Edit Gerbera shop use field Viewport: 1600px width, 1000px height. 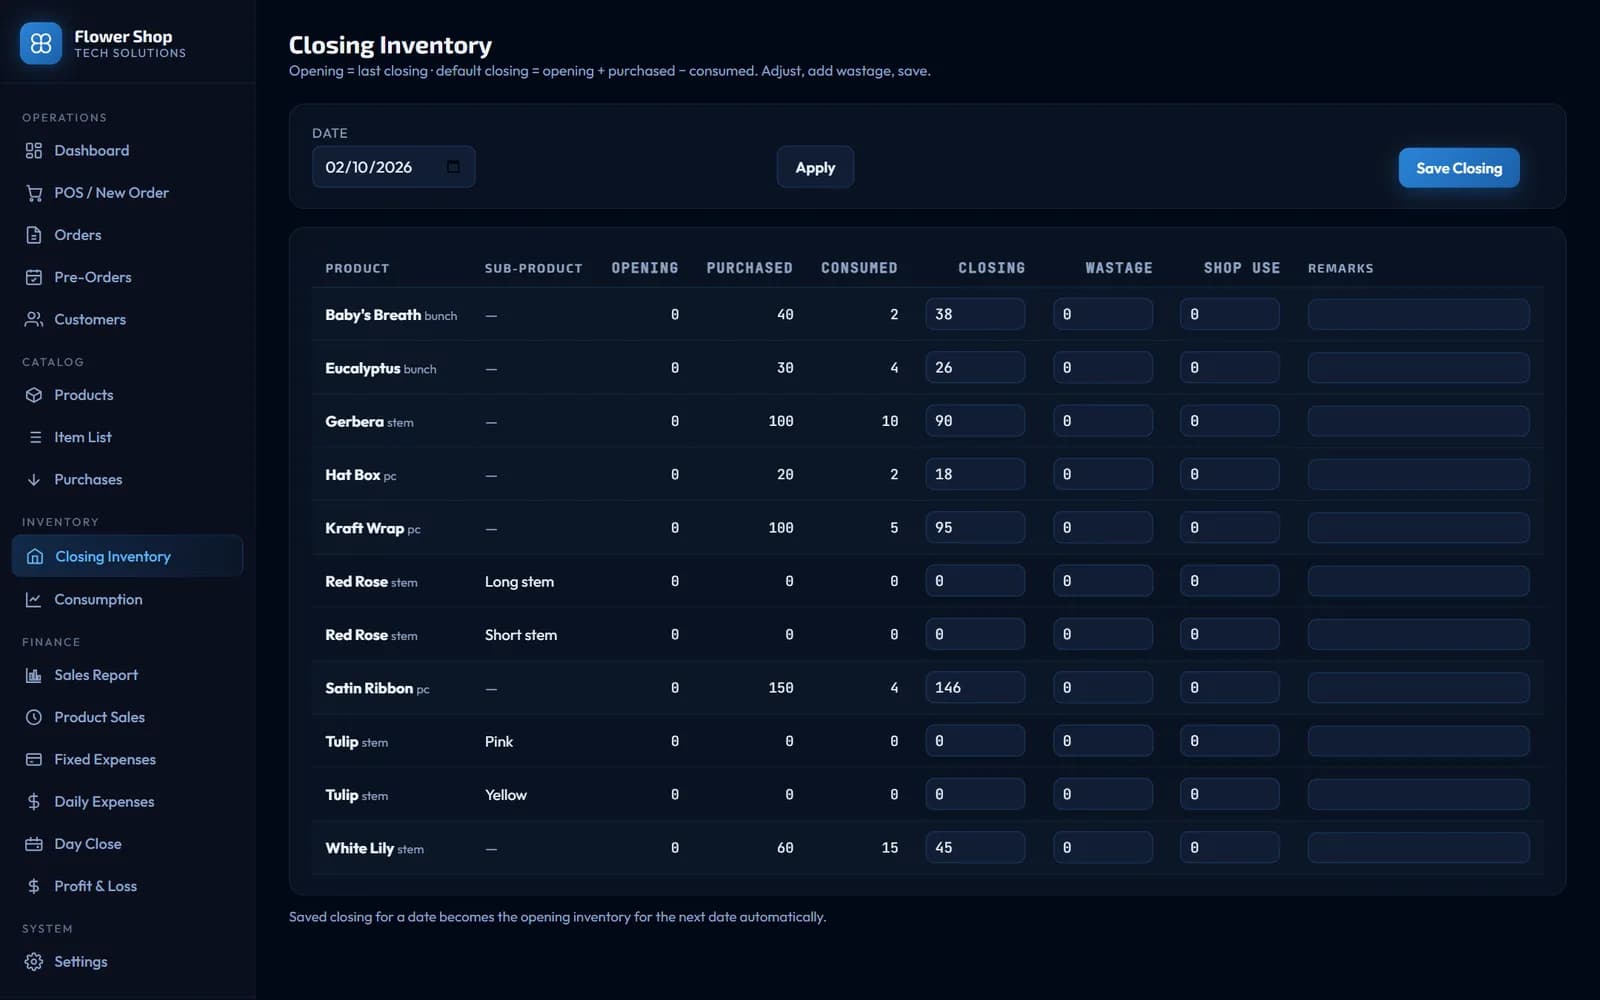coord(1230,421)
